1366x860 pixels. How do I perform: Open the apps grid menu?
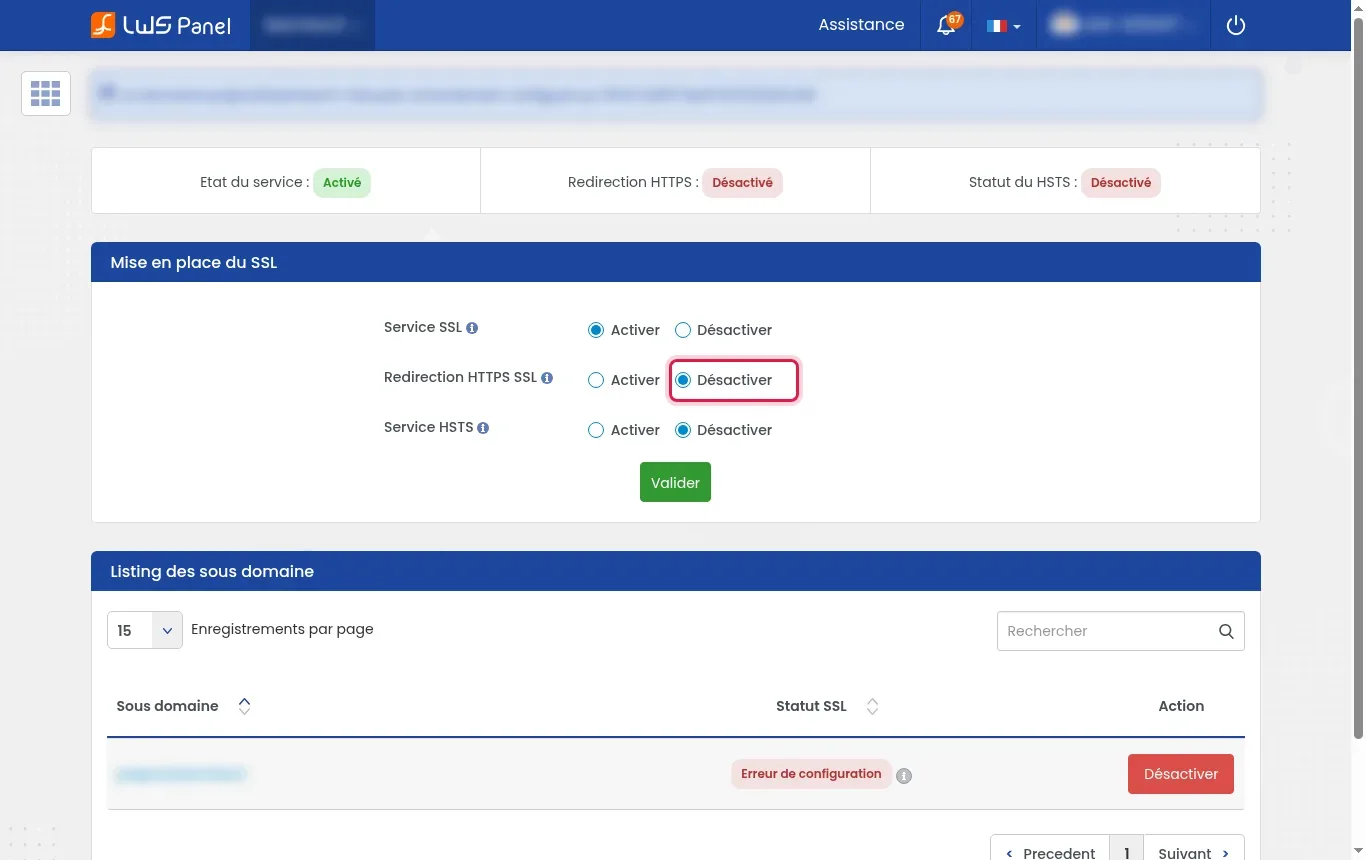click(46, 94)
